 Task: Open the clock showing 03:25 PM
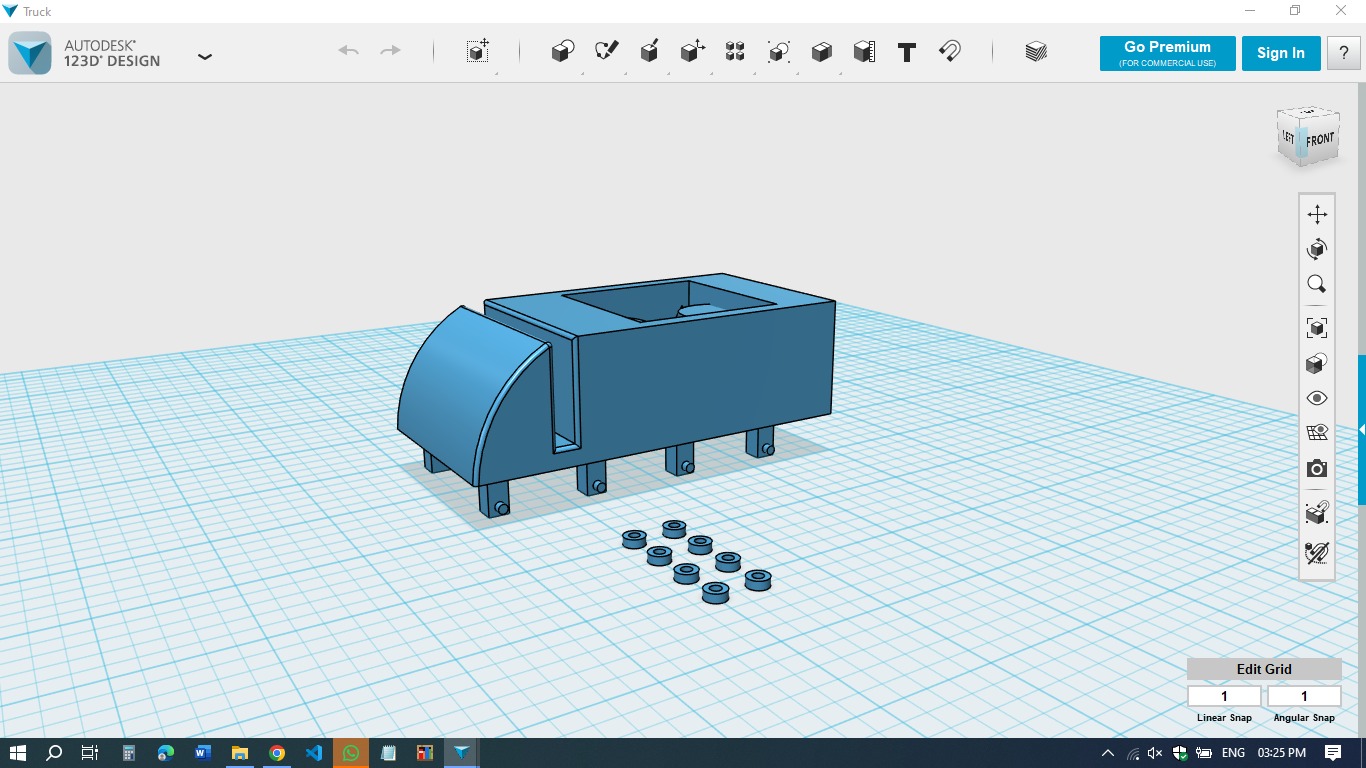(1282, 752)
